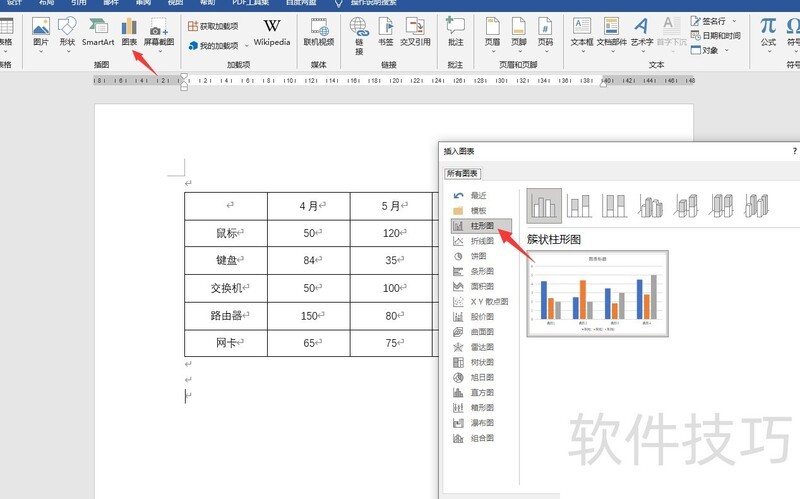Click the 图表 (Chart) icon in ribbon
The image size is (800, 499).
click(129, 32)
